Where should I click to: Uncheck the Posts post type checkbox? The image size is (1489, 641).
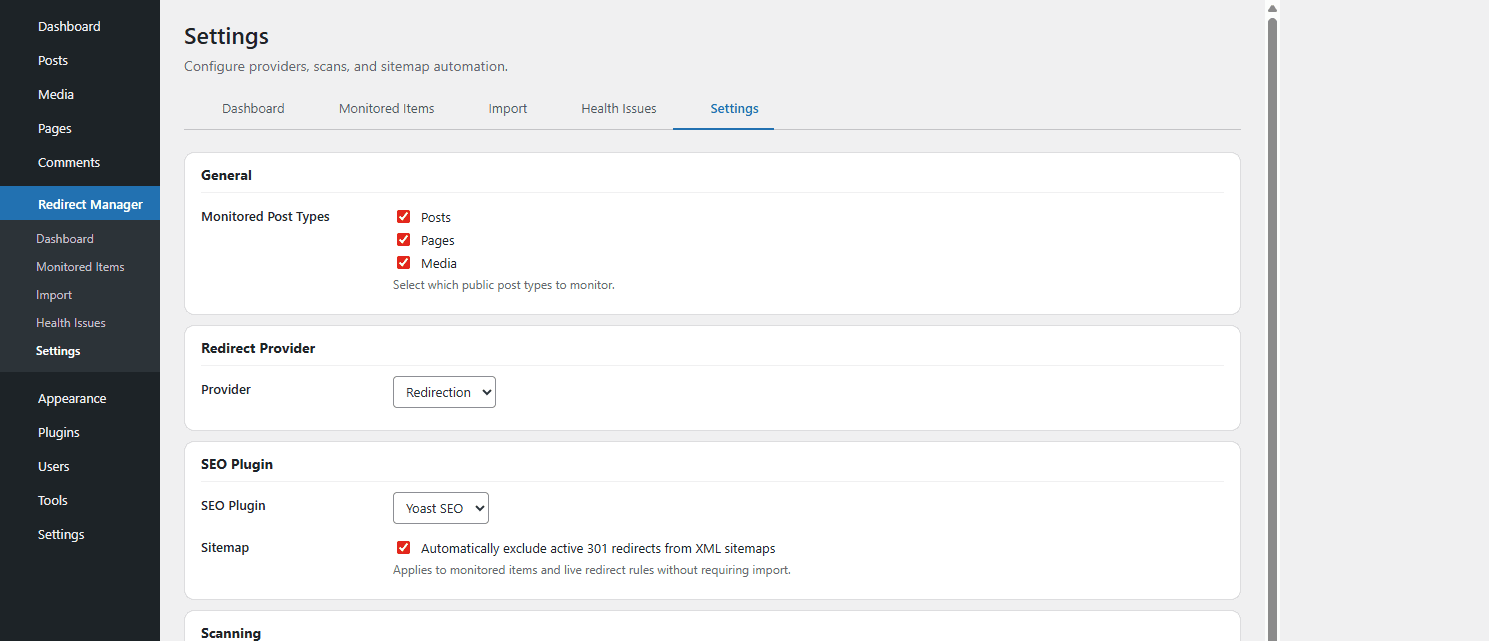pos(404,216)
